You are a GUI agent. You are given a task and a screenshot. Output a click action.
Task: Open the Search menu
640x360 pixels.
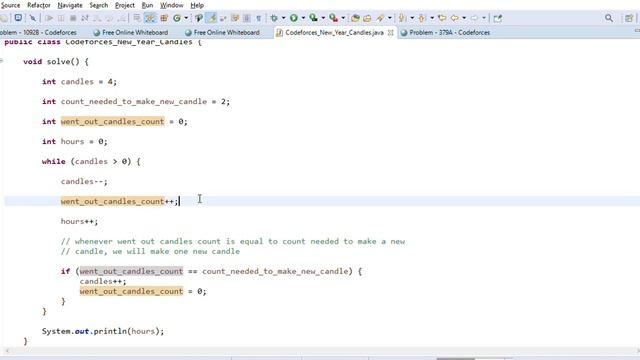point(99,5)
